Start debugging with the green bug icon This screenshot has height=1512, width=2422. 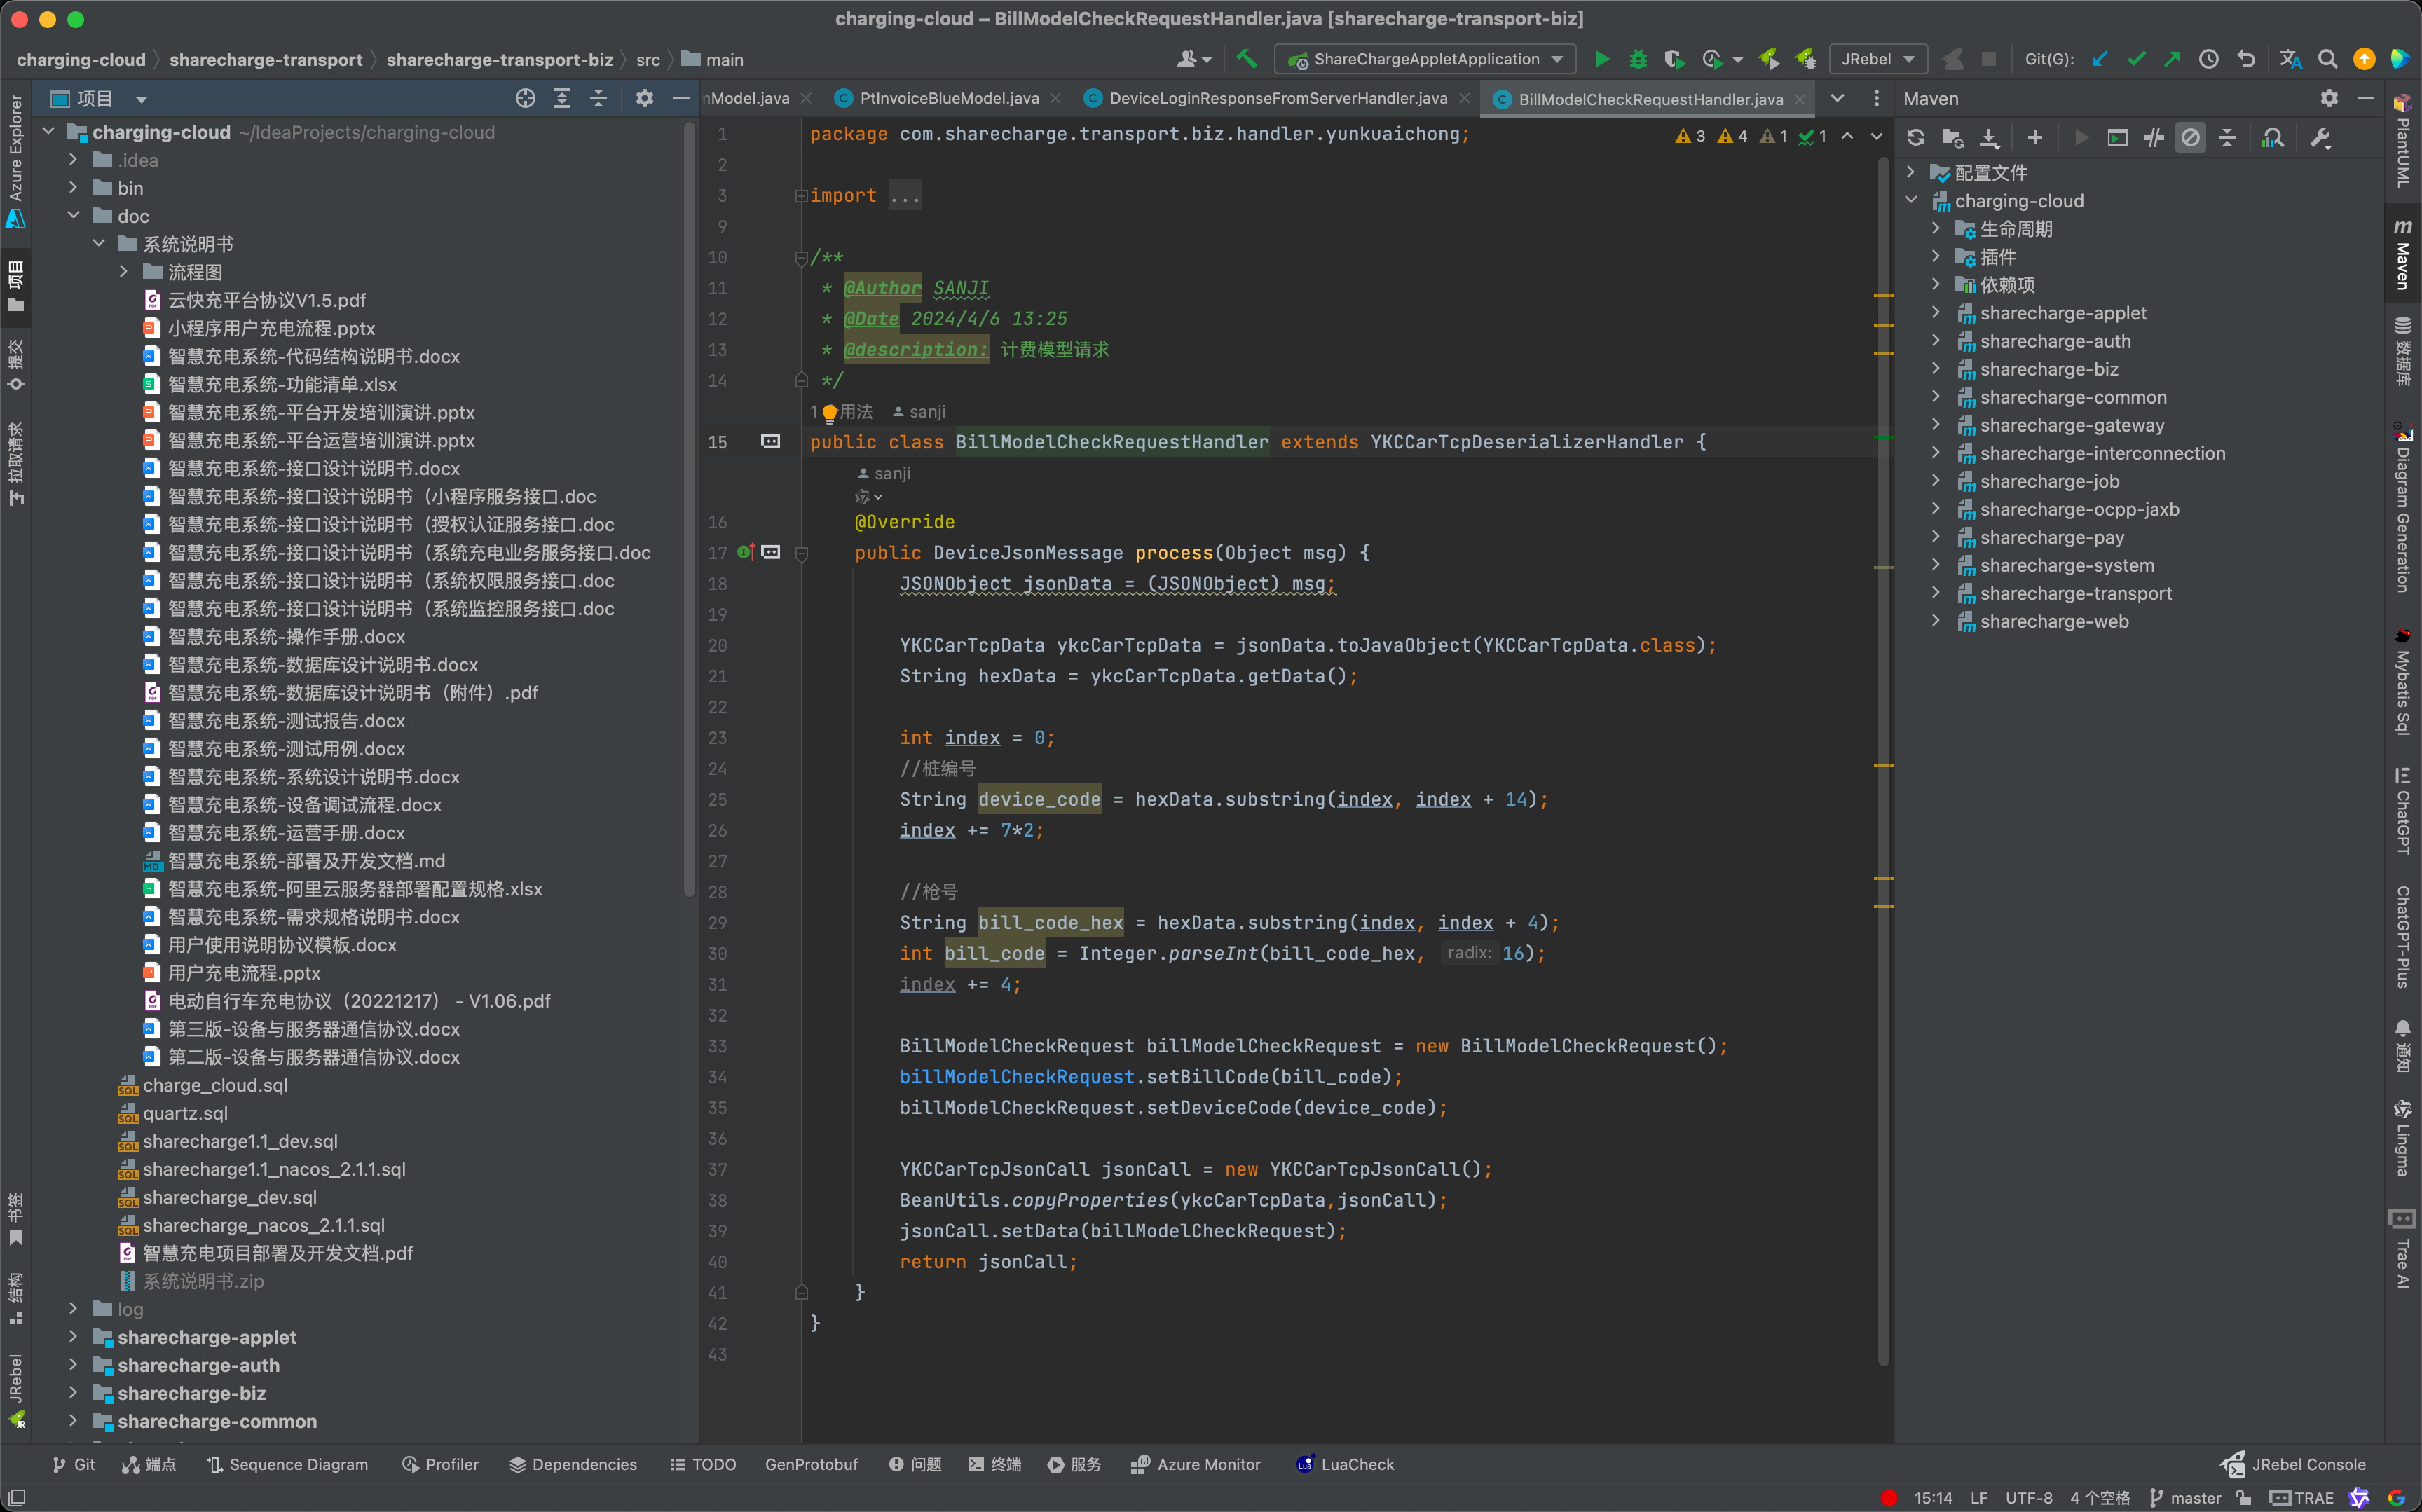(x=1638, y=59)
